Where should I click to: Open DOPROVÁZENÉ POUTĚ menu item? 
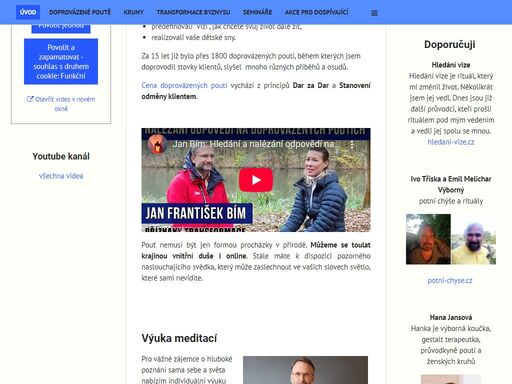(80, 12)
